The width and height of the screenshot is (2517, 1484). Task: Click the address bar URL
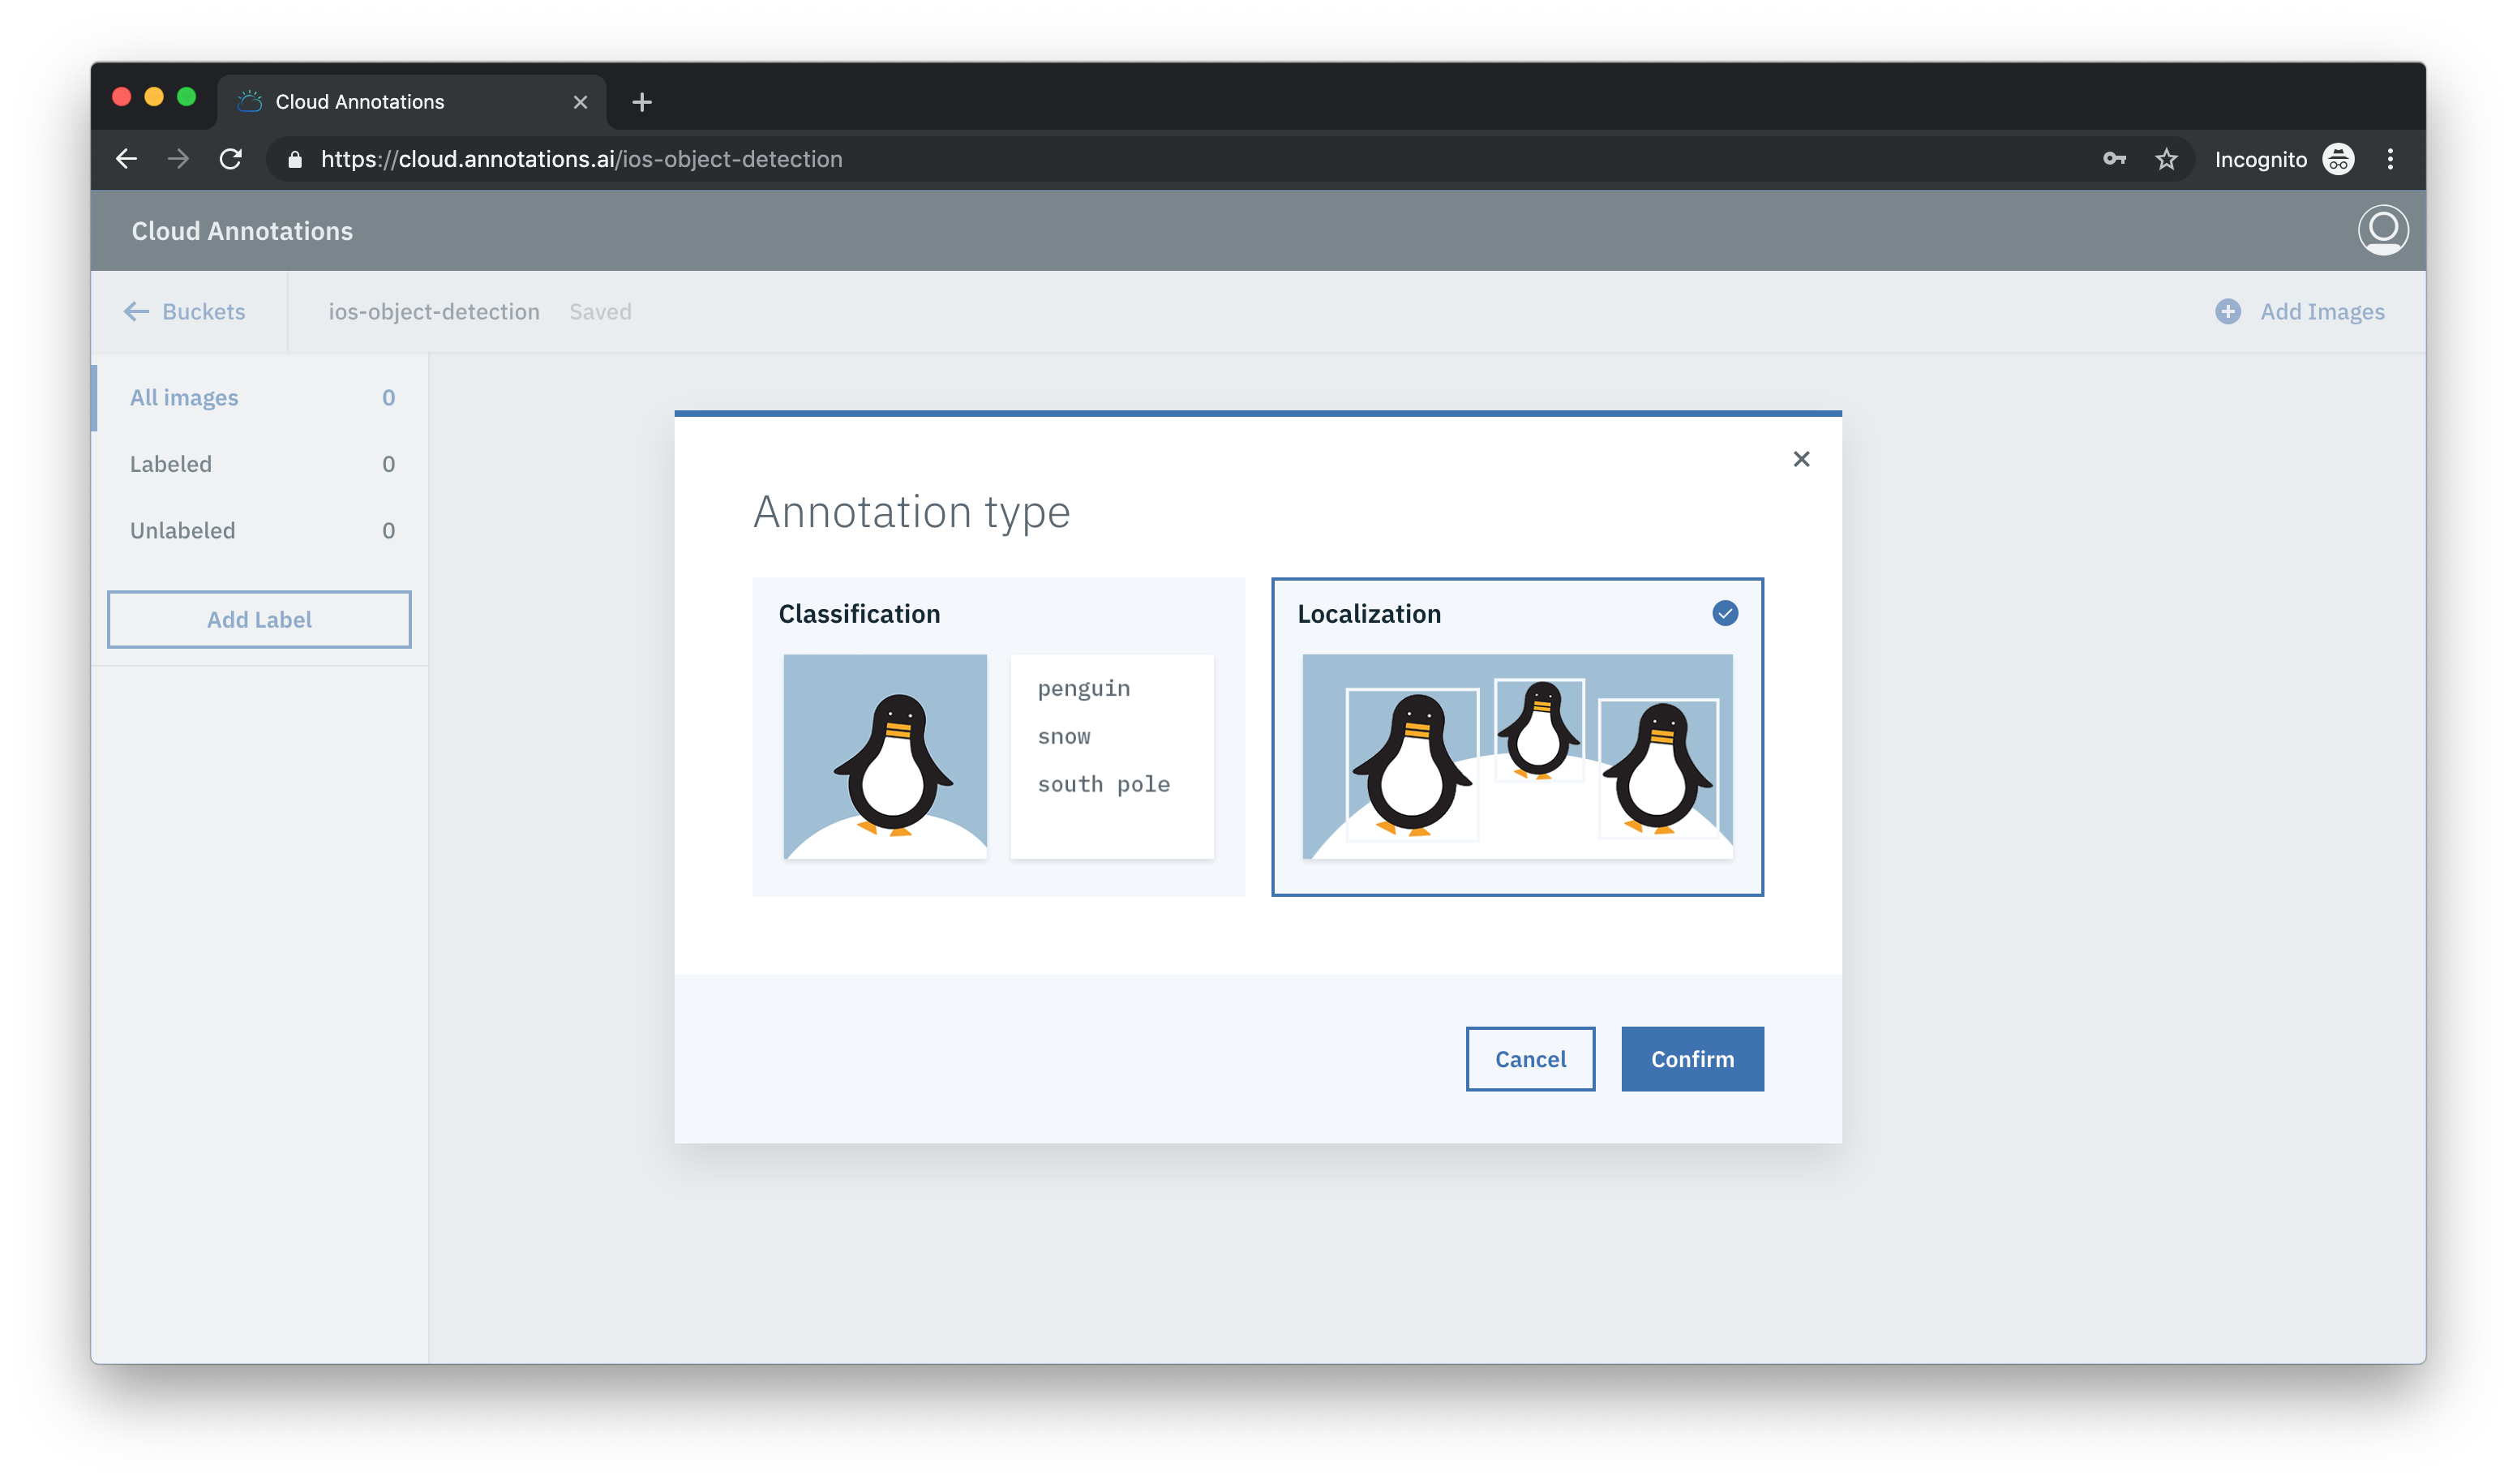click(582, 159)
